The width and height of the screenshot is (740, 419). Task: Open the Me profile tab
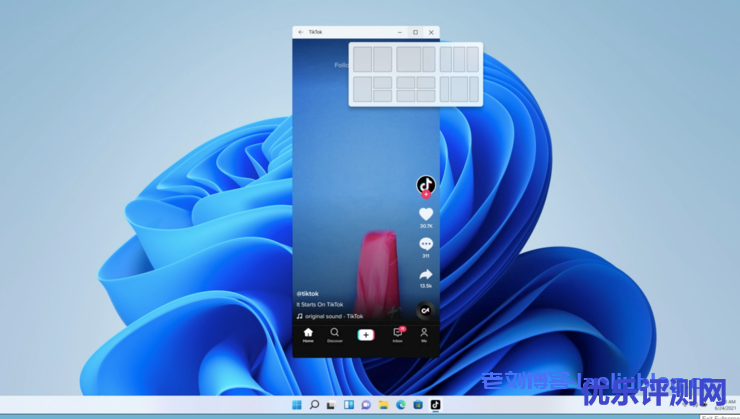[x=424, y=334]
